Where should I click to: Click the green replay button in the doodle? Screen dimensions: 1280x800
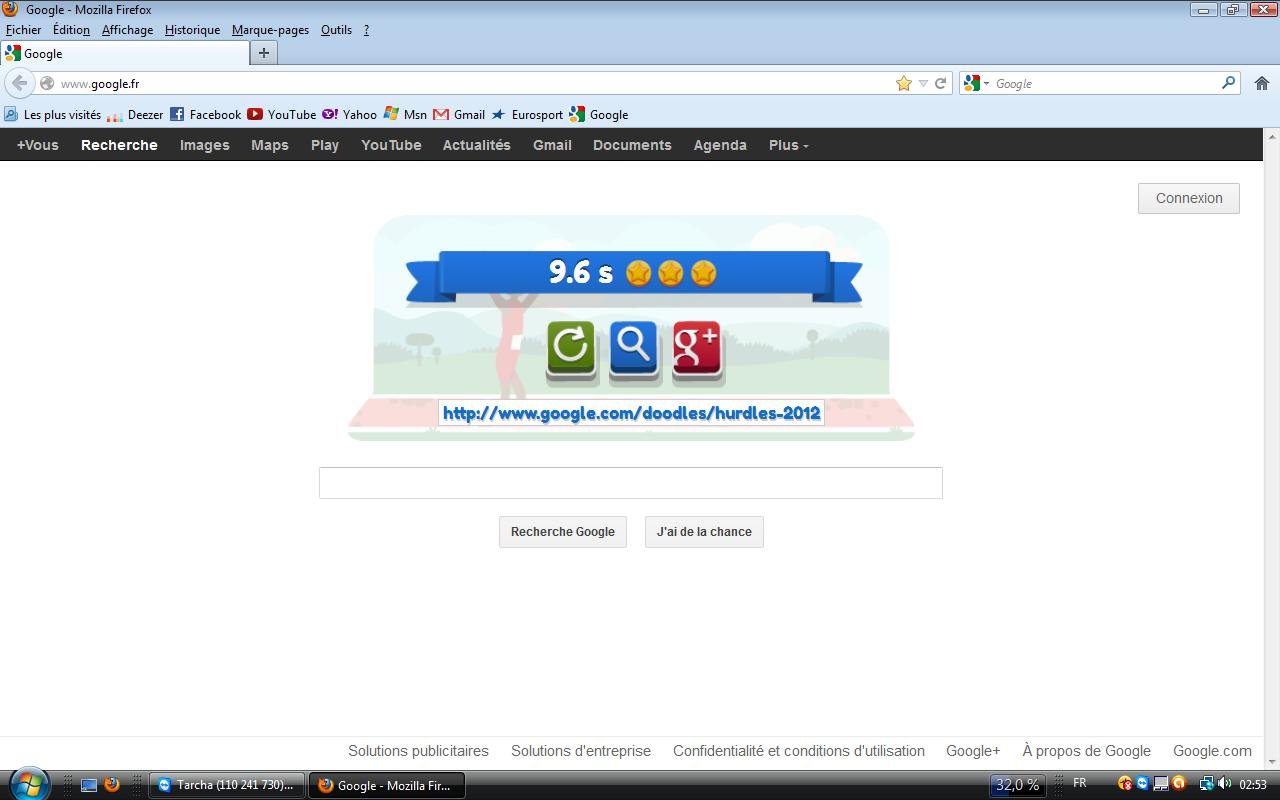click(571, 350)
